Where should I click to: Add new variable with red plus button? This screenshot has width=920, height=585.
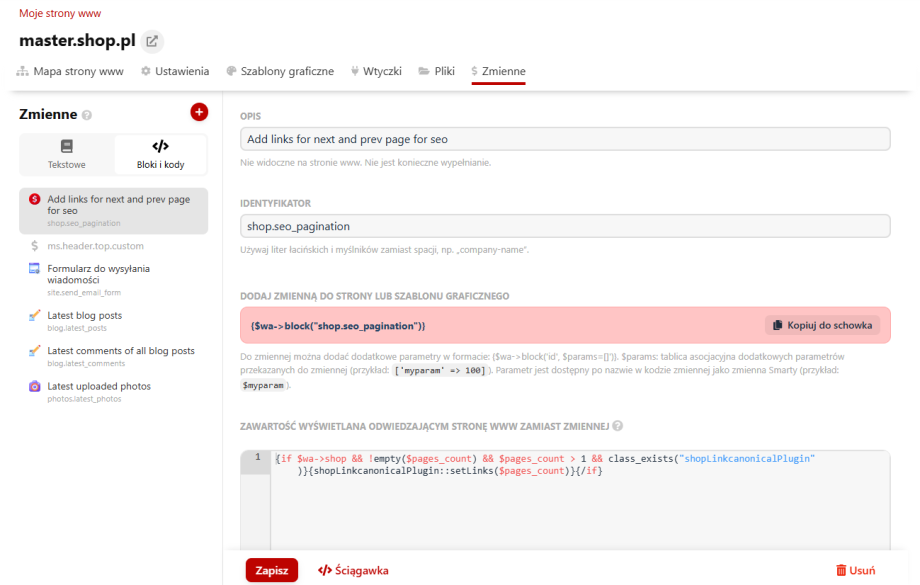pyautogui.click(x=198, y=112)
